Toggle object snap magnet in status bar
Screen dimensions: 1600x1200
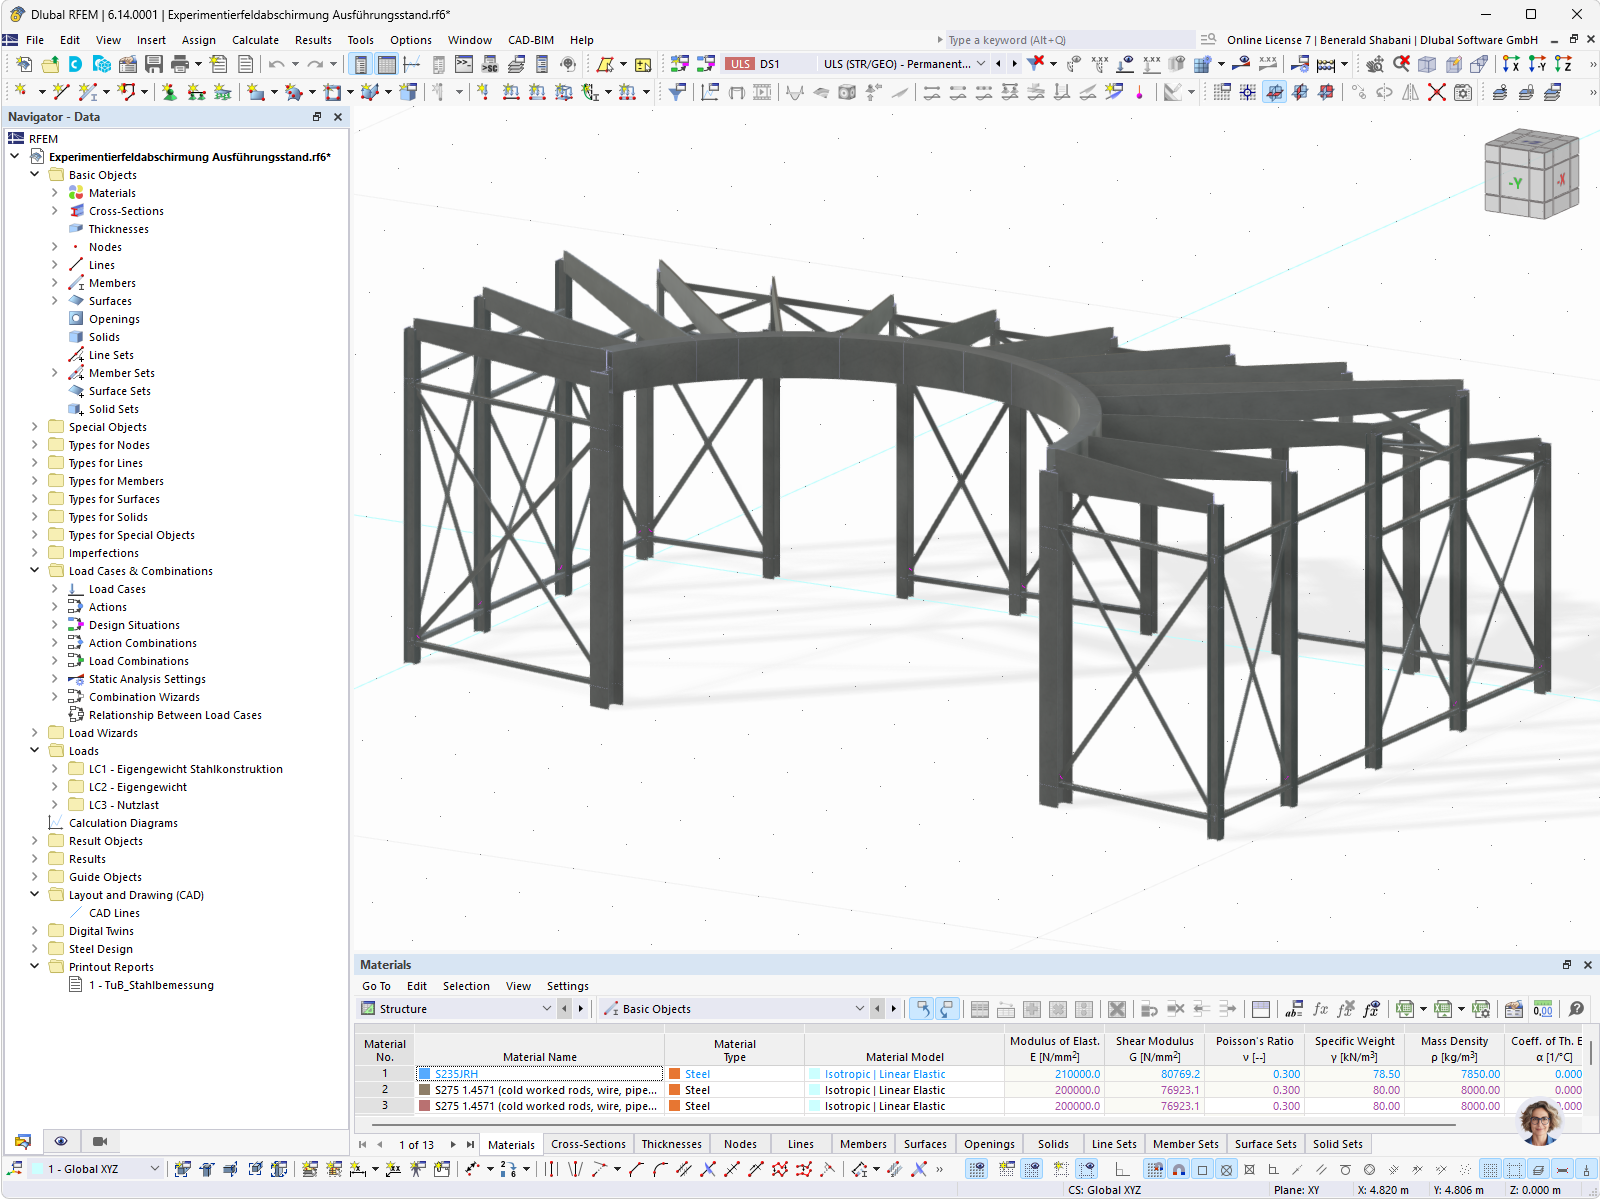pos(1179,1169)
